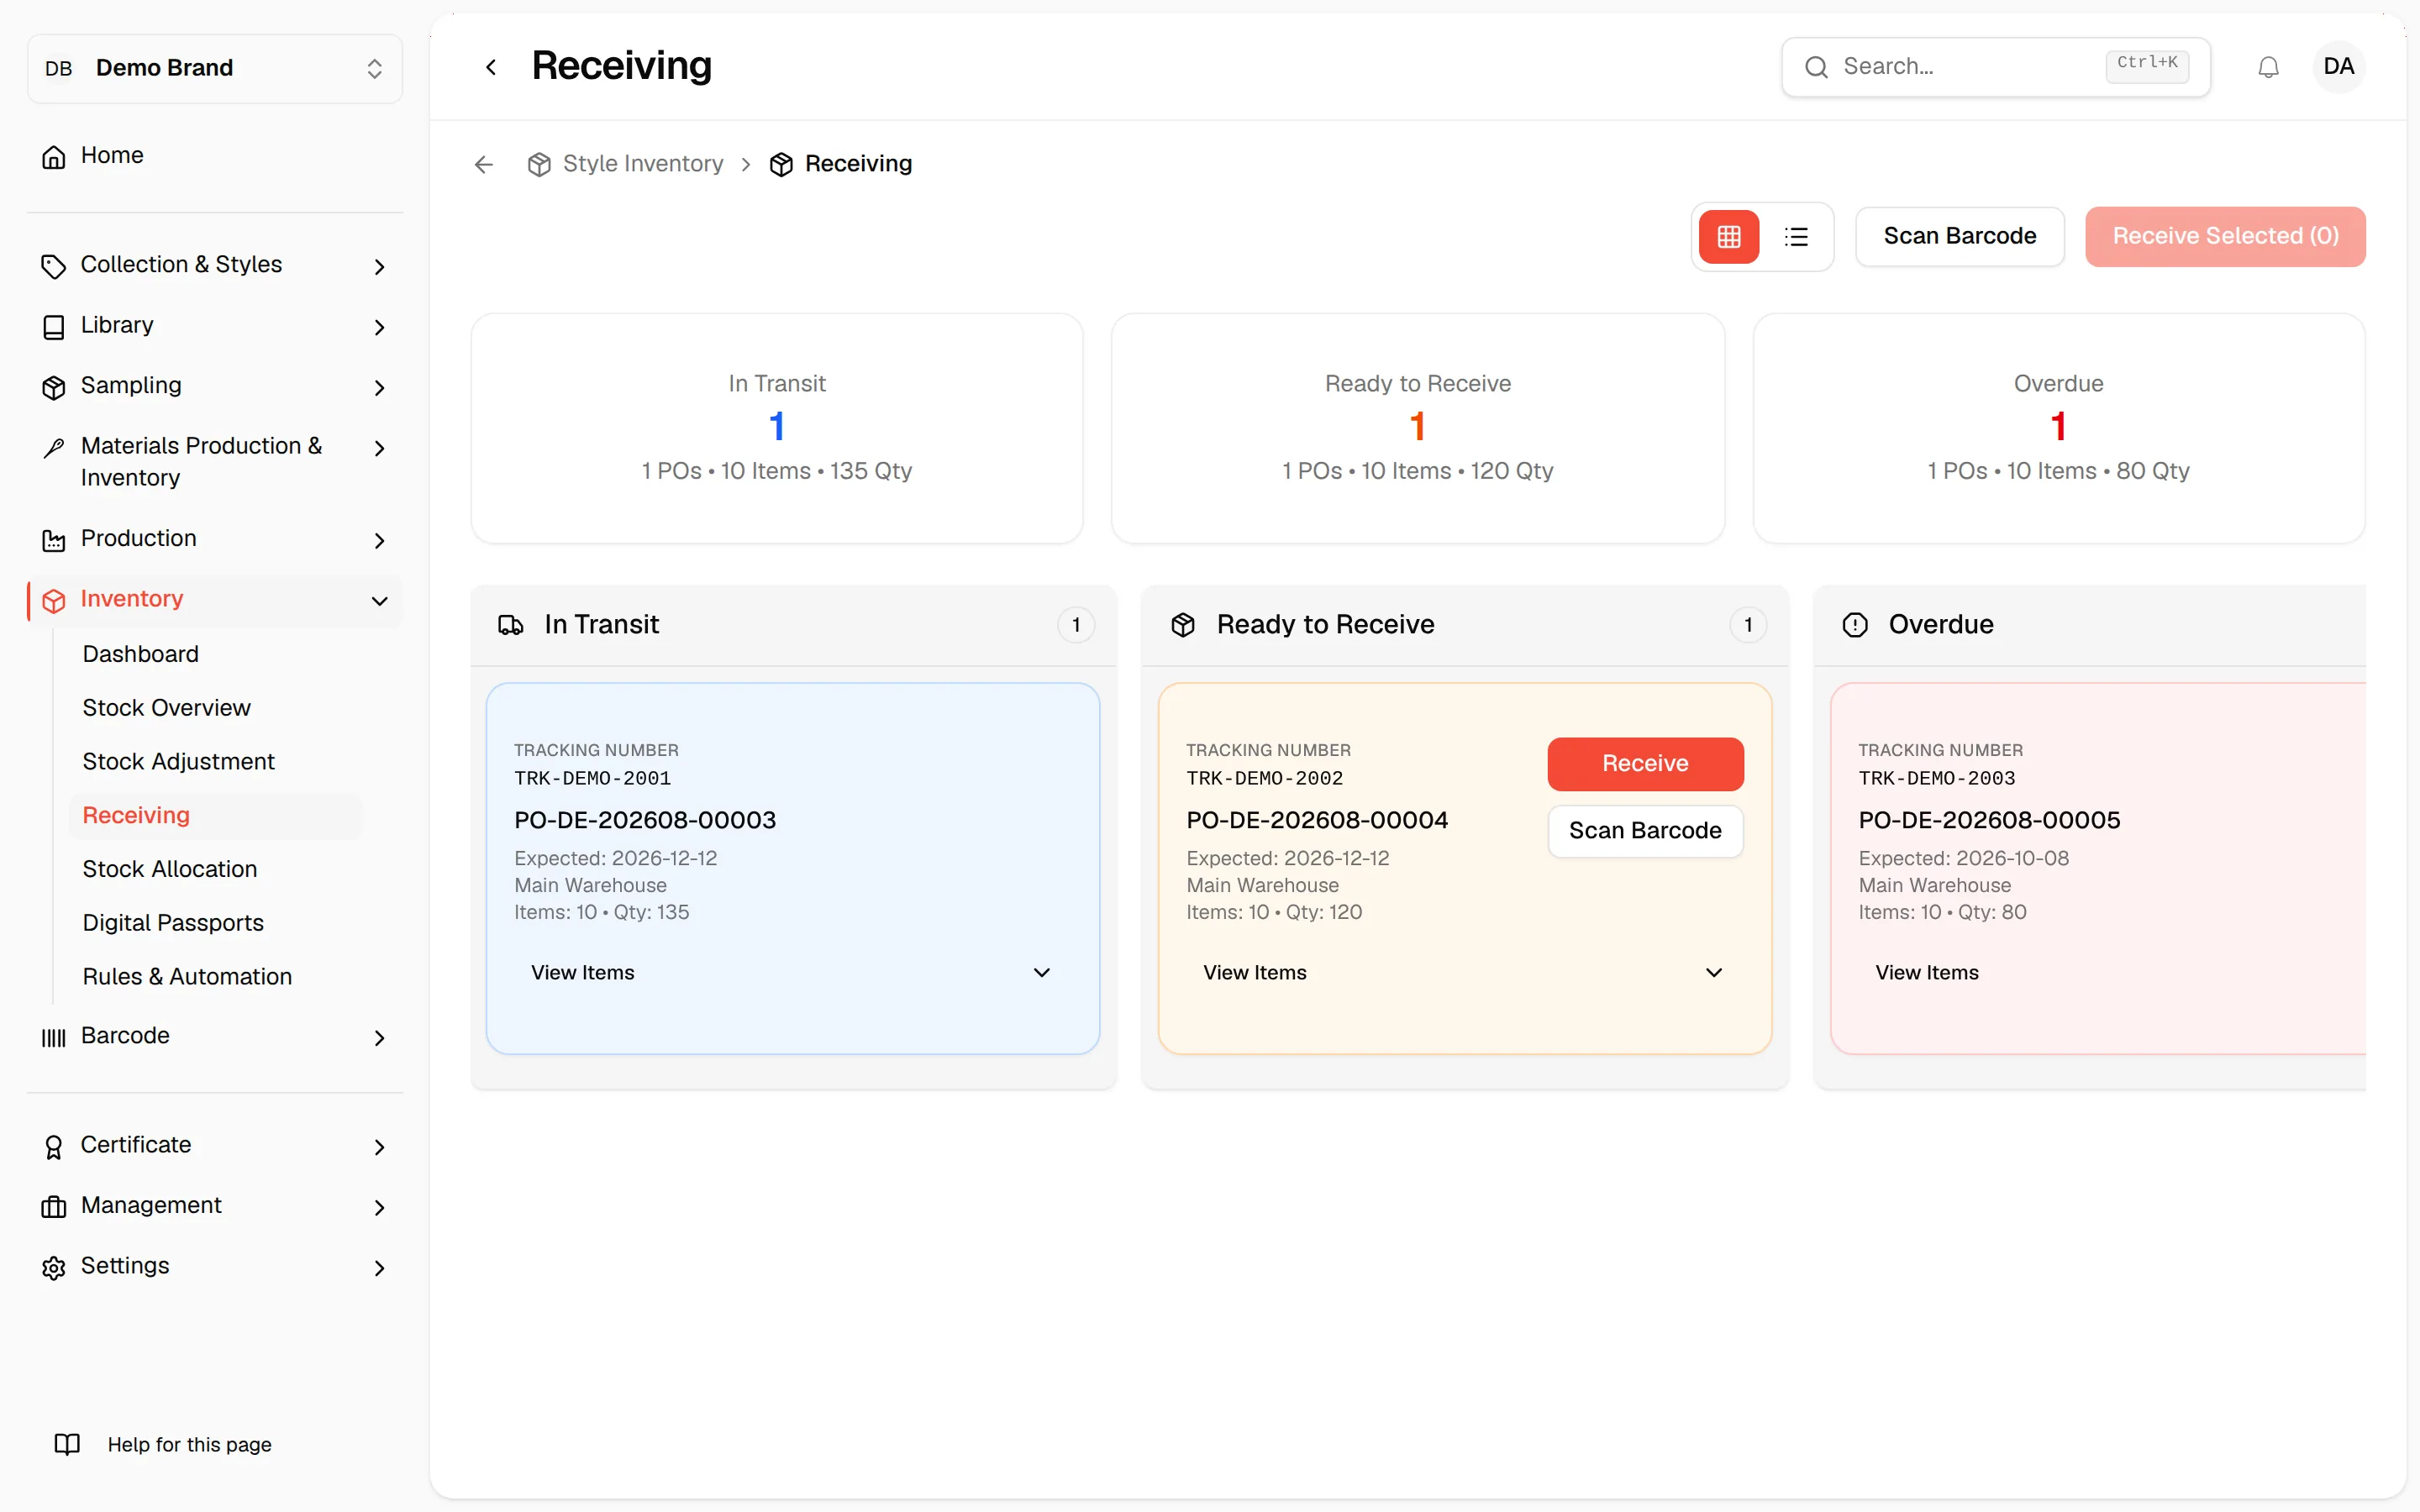Click the Home house icon
Viewport: 2420px width, 1512px height.
[x=54, y=156]
